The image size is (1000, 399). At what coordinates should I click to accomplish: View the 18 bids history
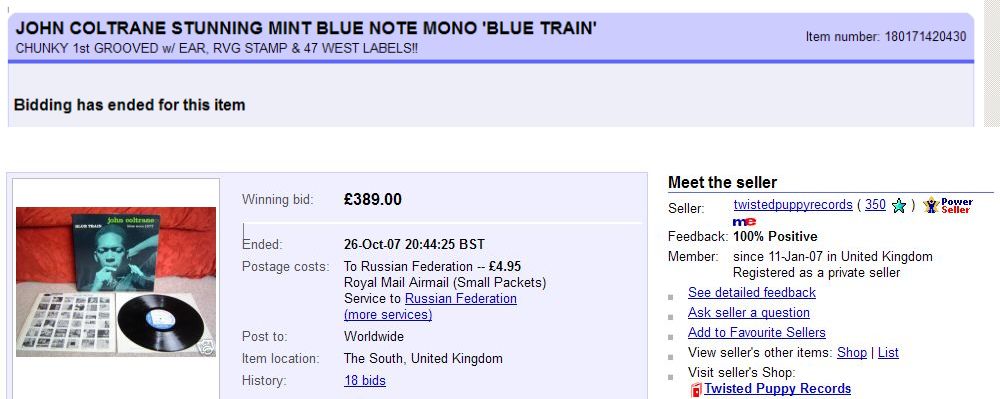365,381
